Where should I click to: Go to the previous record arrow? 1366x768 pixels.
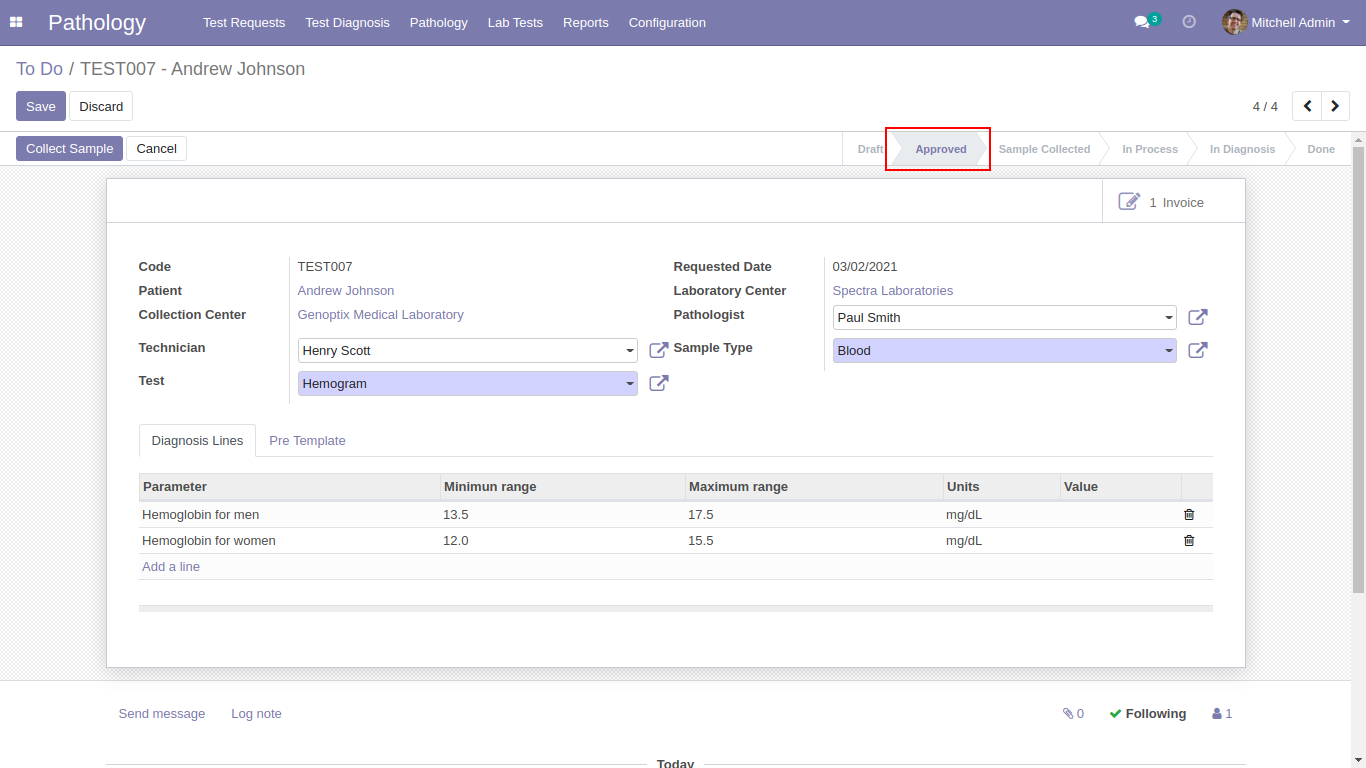(x=1307, y=106)
